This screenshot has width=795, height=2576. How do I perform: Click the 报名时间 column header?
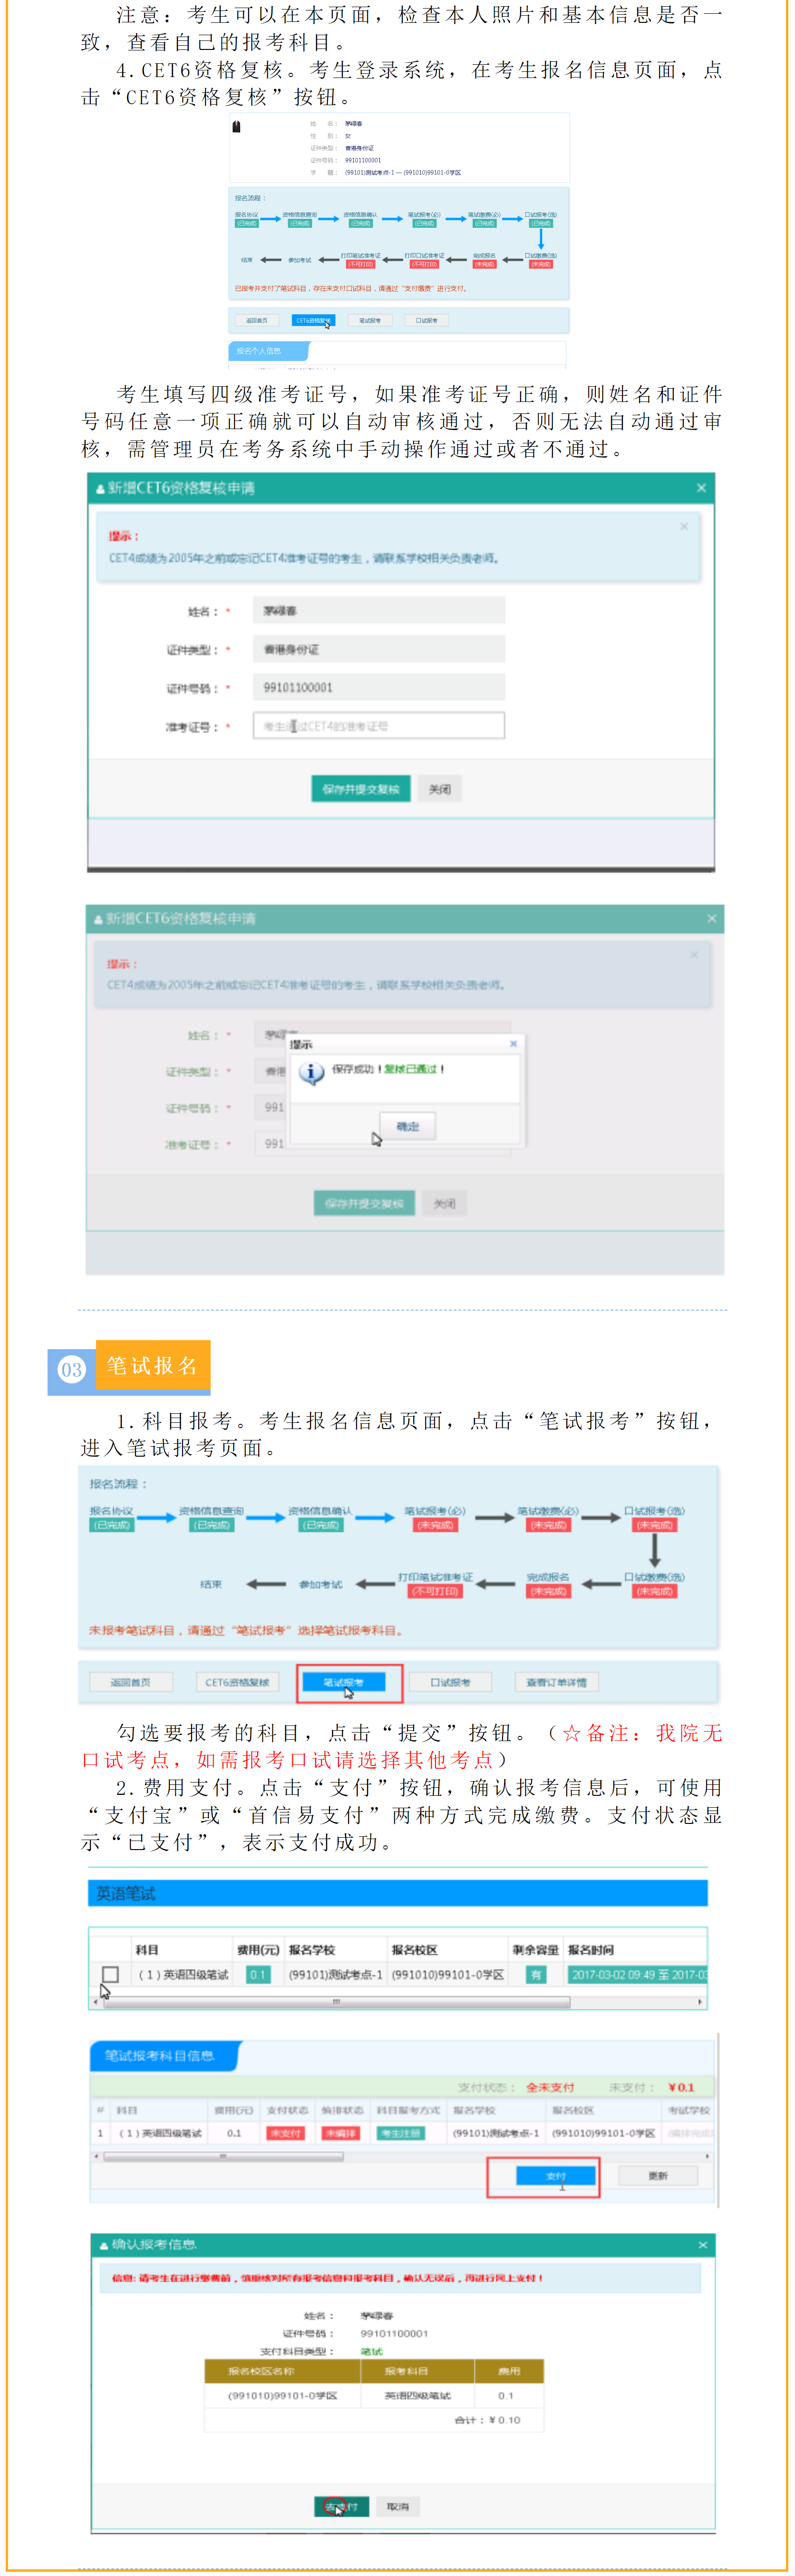point(590,1949)
